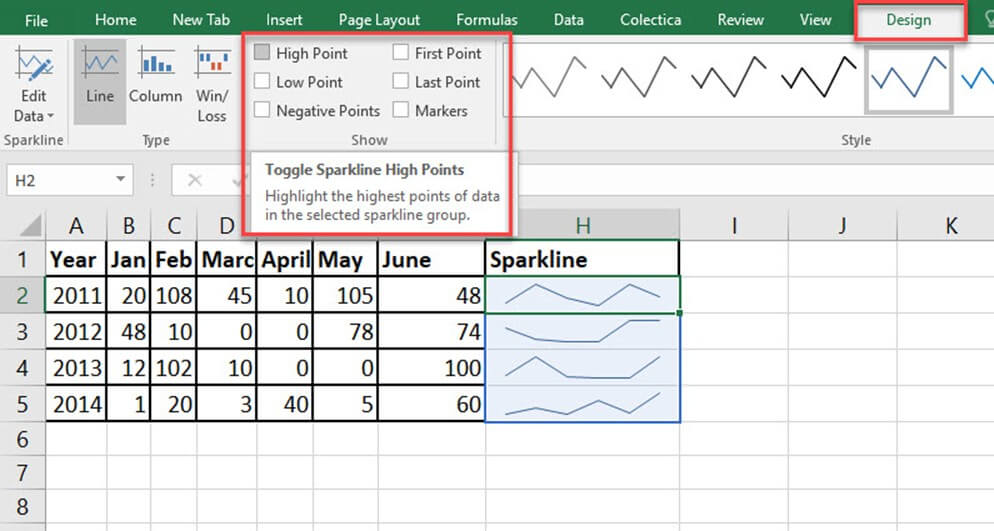Toggle the Negative Points checkbox
This screenshot has height=531, width=994.
click(x=262, y=111)
